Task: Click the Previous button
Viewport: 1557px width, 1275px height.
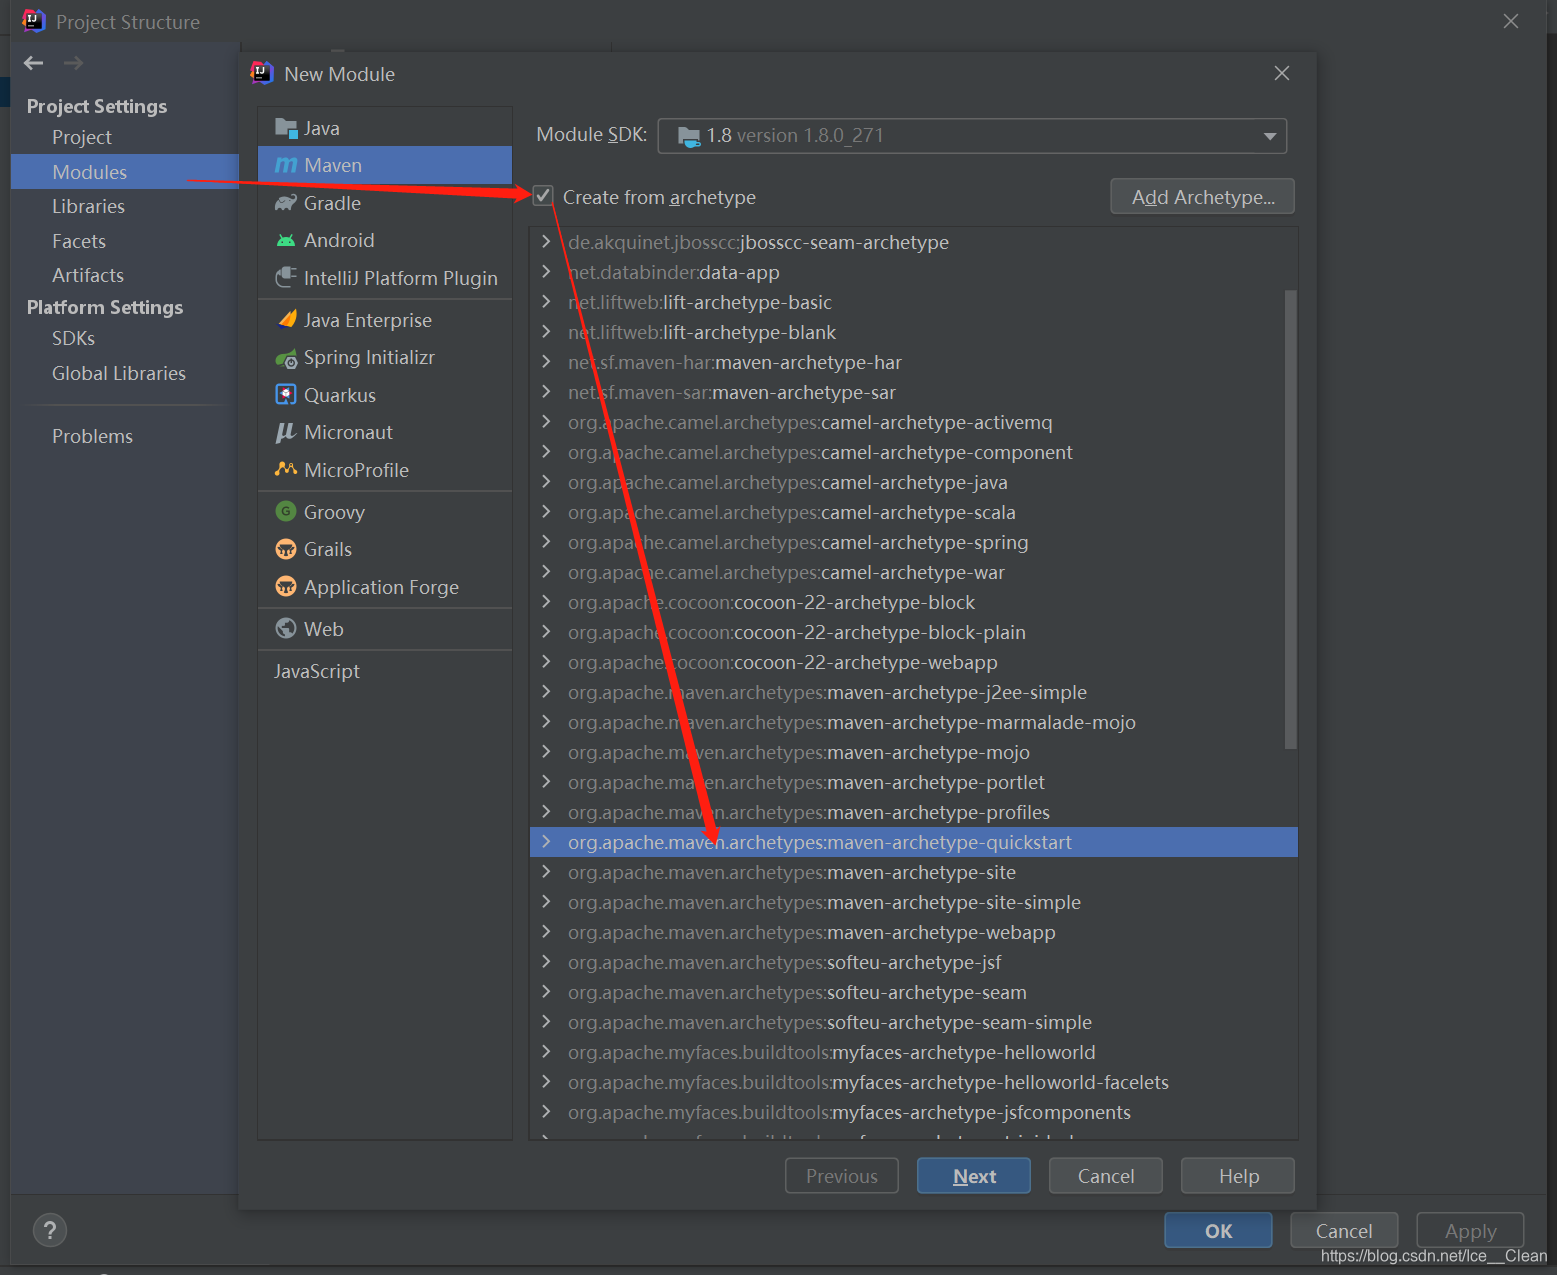Action: click(x=842, y=1176)
